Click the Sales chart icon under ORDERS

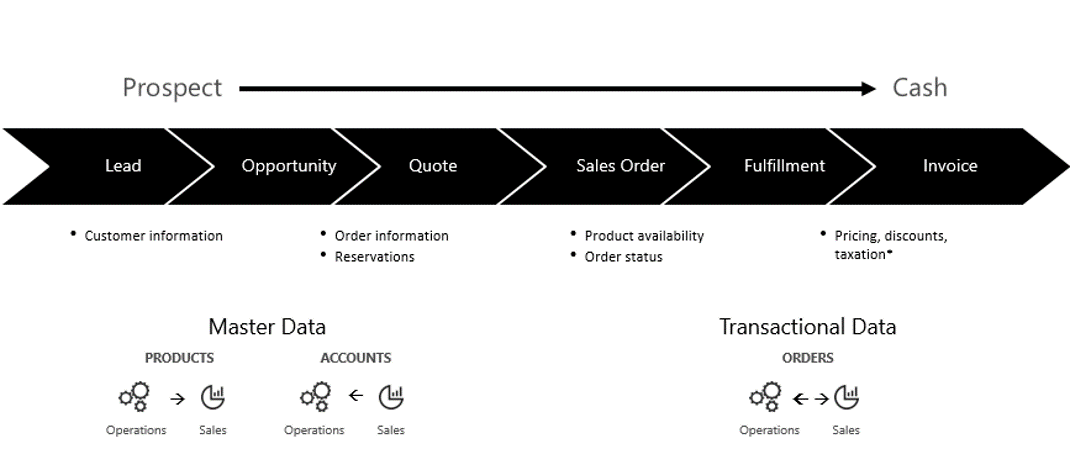point(846,397)
